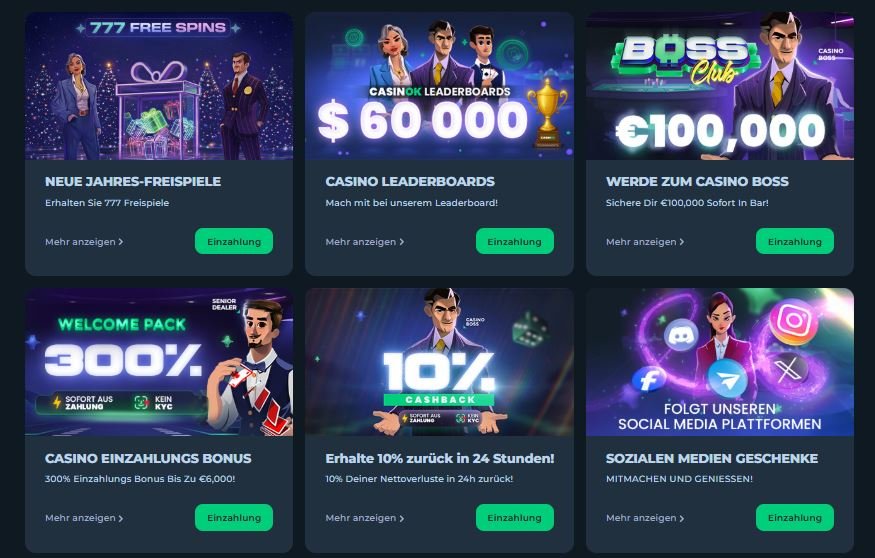
Task: Click the Discord icon in social media banner
Action: [x=681, y=335]
